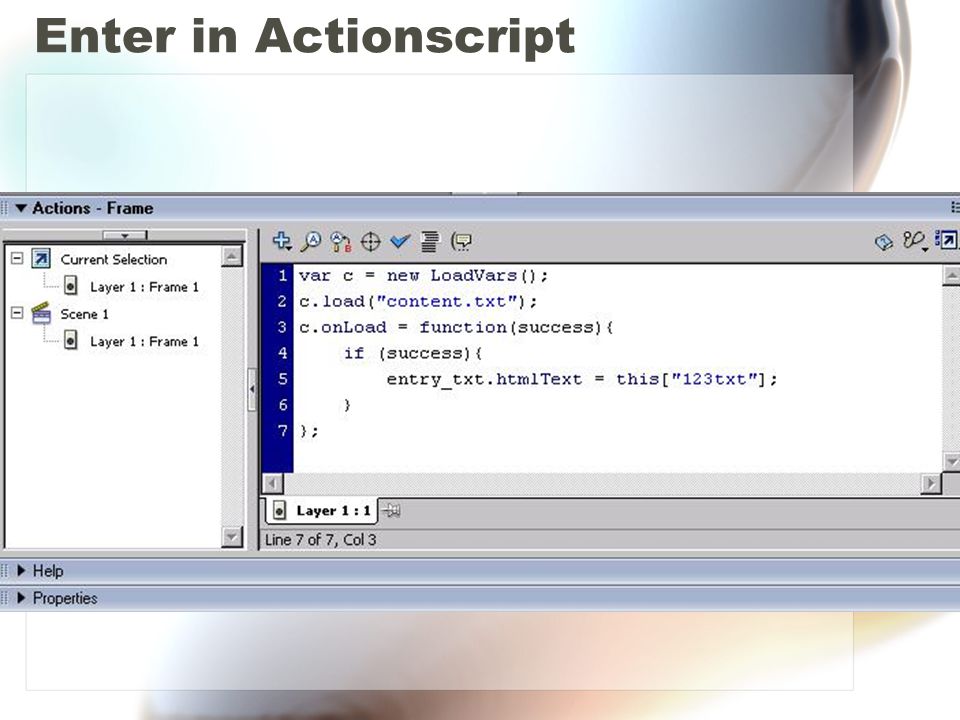This screenshot has height=720, width=960.
Task: Click the 'Actions - Frame' panel title
Action: [x=92, y=208]
